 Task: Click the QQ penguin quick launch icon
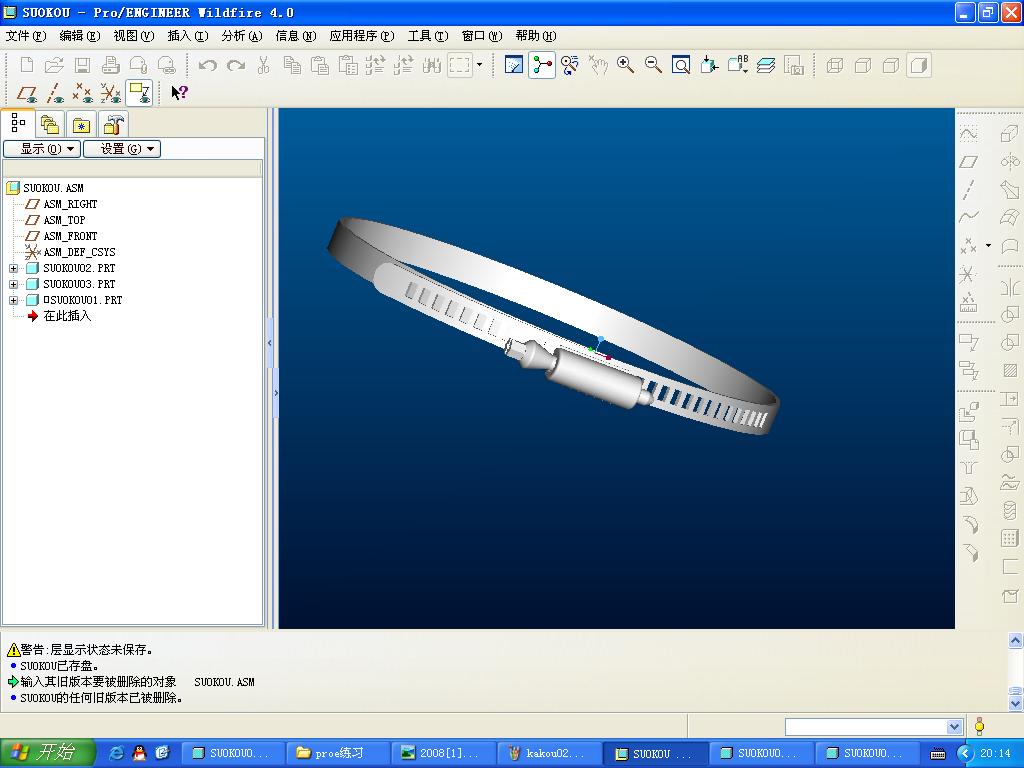coord(139,753)
